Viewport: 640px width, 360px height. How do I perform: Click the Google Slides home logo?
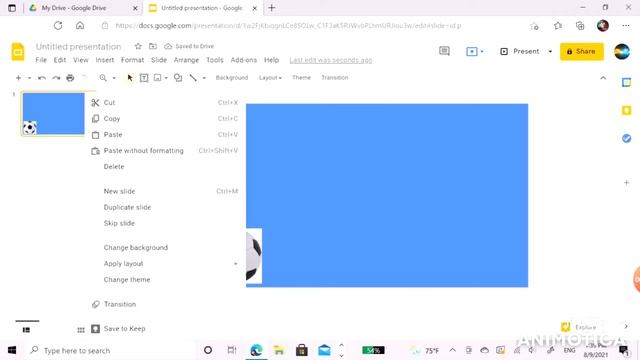pyautogui.click(x=18, y=51)
